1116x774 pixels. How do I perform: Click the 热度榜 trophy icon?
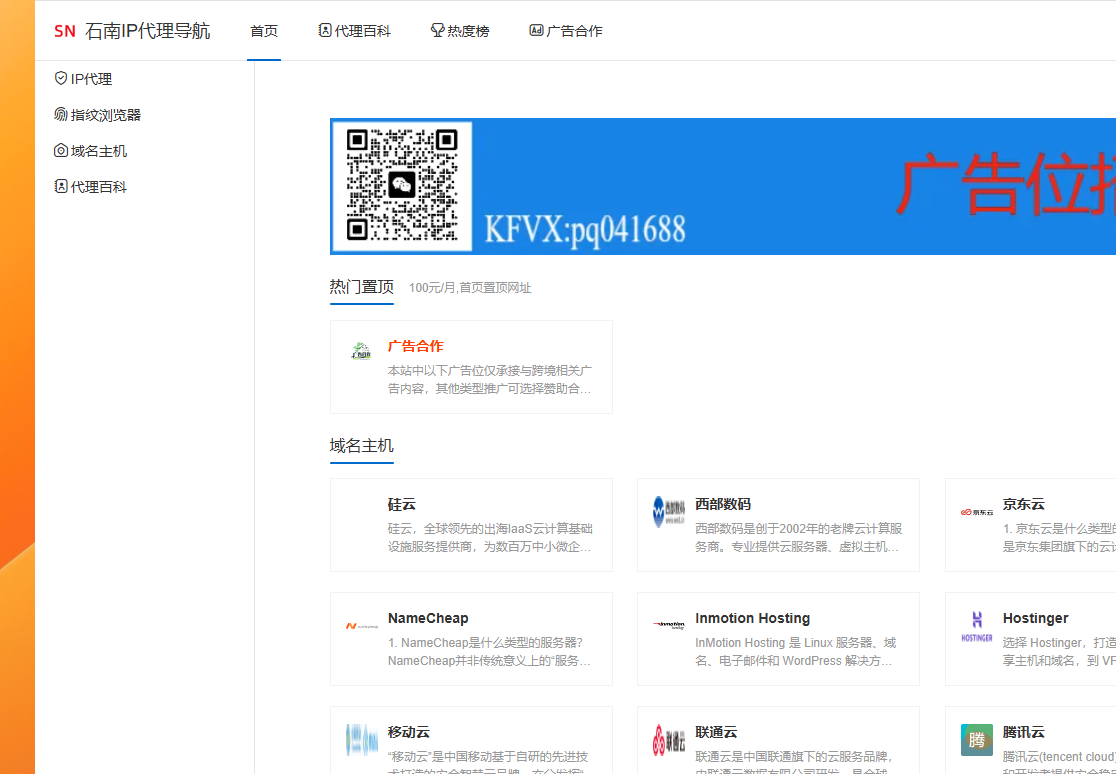click(x=438, y=31)
